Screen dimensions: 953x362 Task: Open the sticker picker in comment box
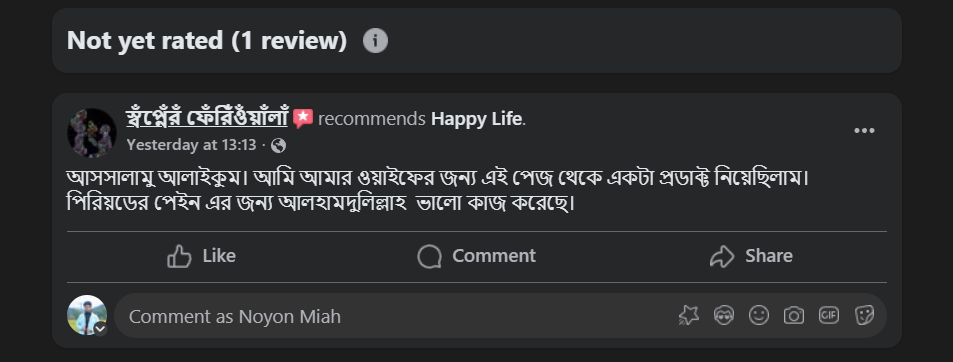click(864, 315)
